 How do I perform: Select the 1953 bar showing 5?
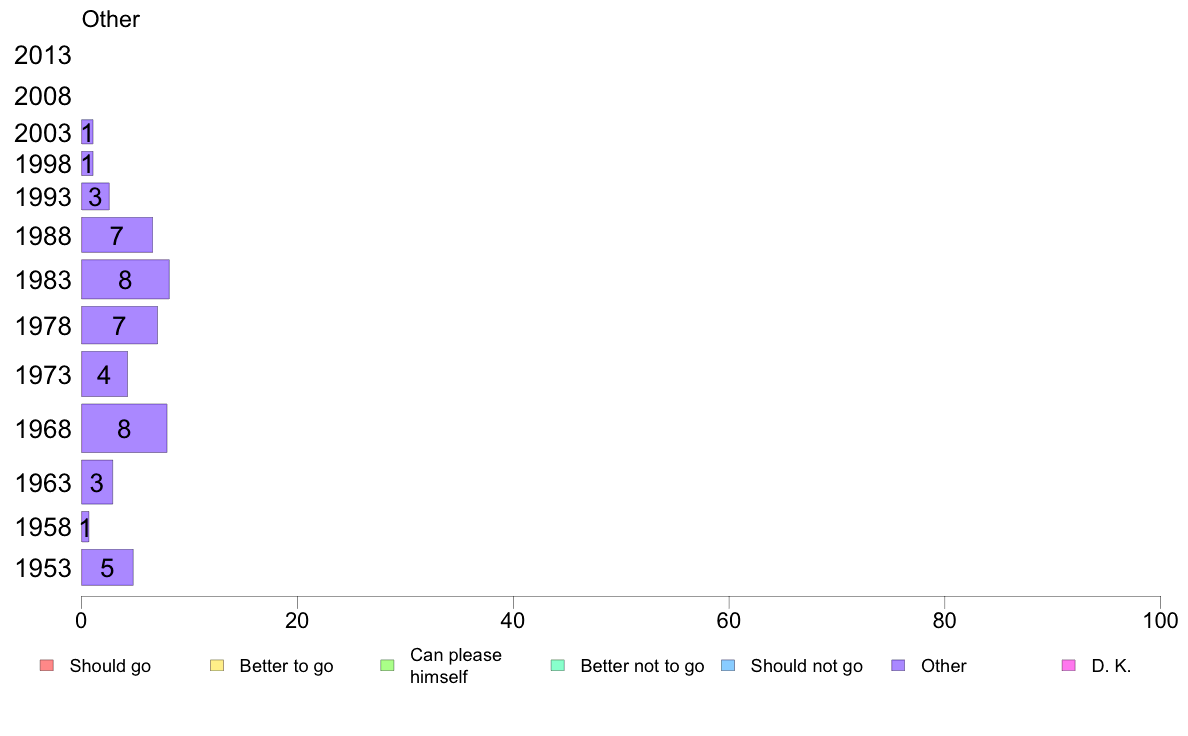(x=107, y=568)
